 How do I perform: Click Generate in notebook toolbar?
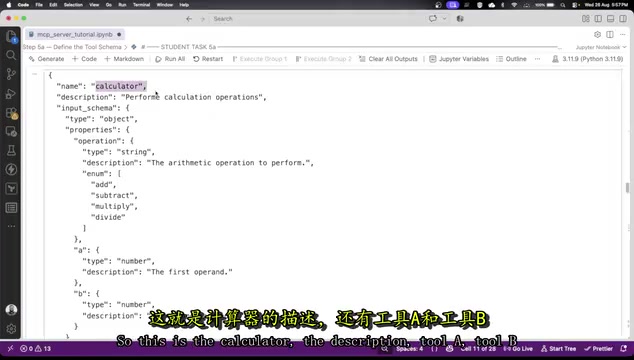click(x=46, y=59)
